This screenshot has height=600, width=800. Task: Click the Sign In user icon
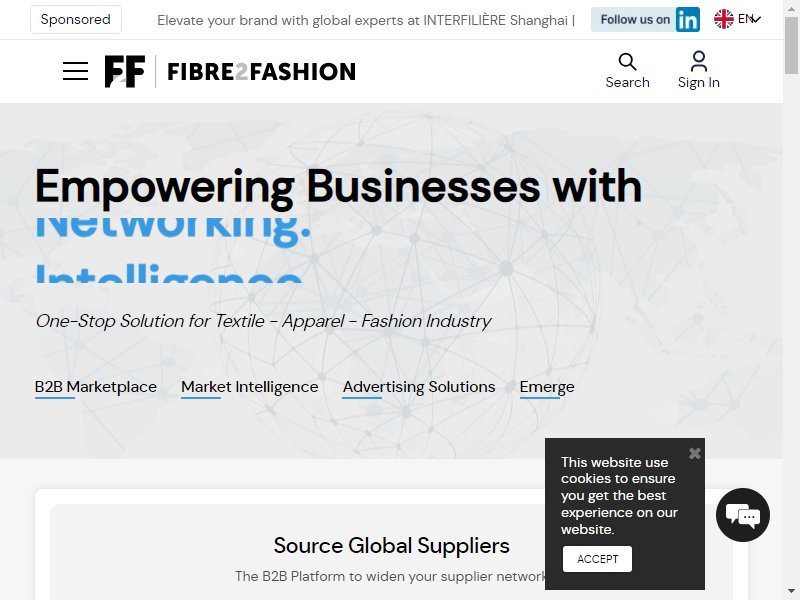(x=698, y=61)
